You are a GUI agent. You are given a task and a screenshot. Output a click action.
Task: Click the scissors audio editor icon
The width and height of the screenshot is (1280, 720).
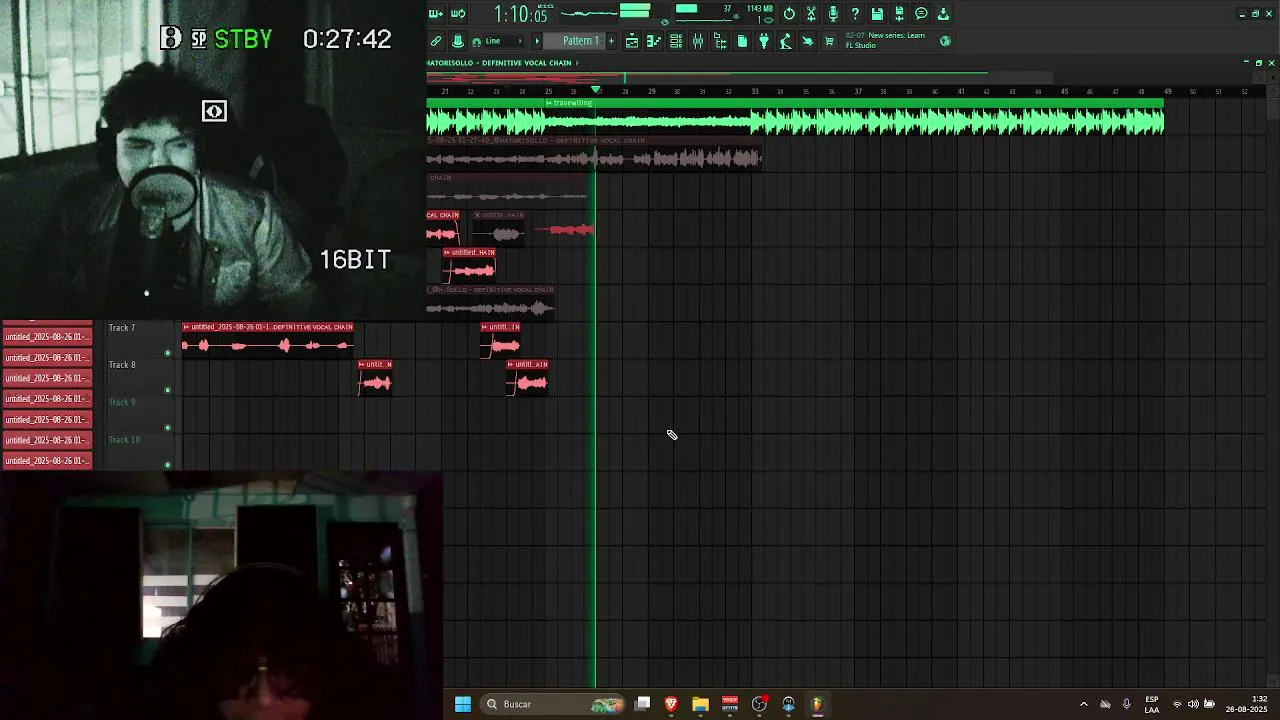click(811, 14)
